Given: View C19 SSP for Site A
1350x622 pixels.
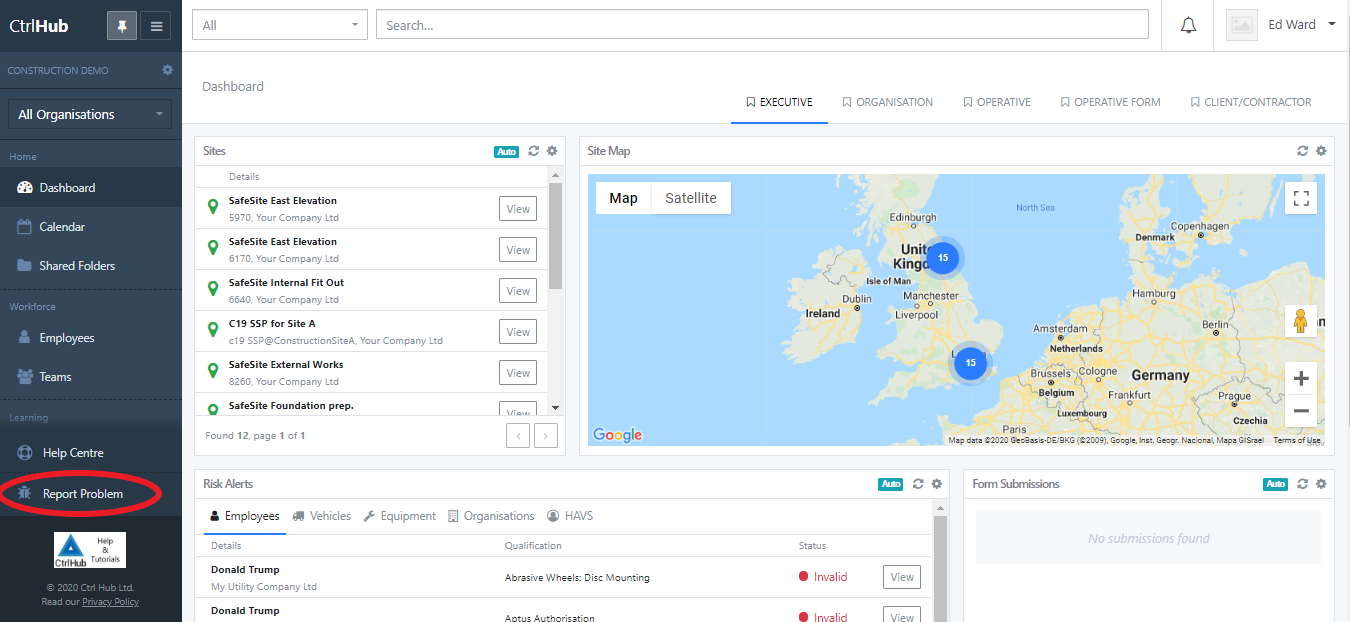Looking at the screenshot, I should coord(518,332).
